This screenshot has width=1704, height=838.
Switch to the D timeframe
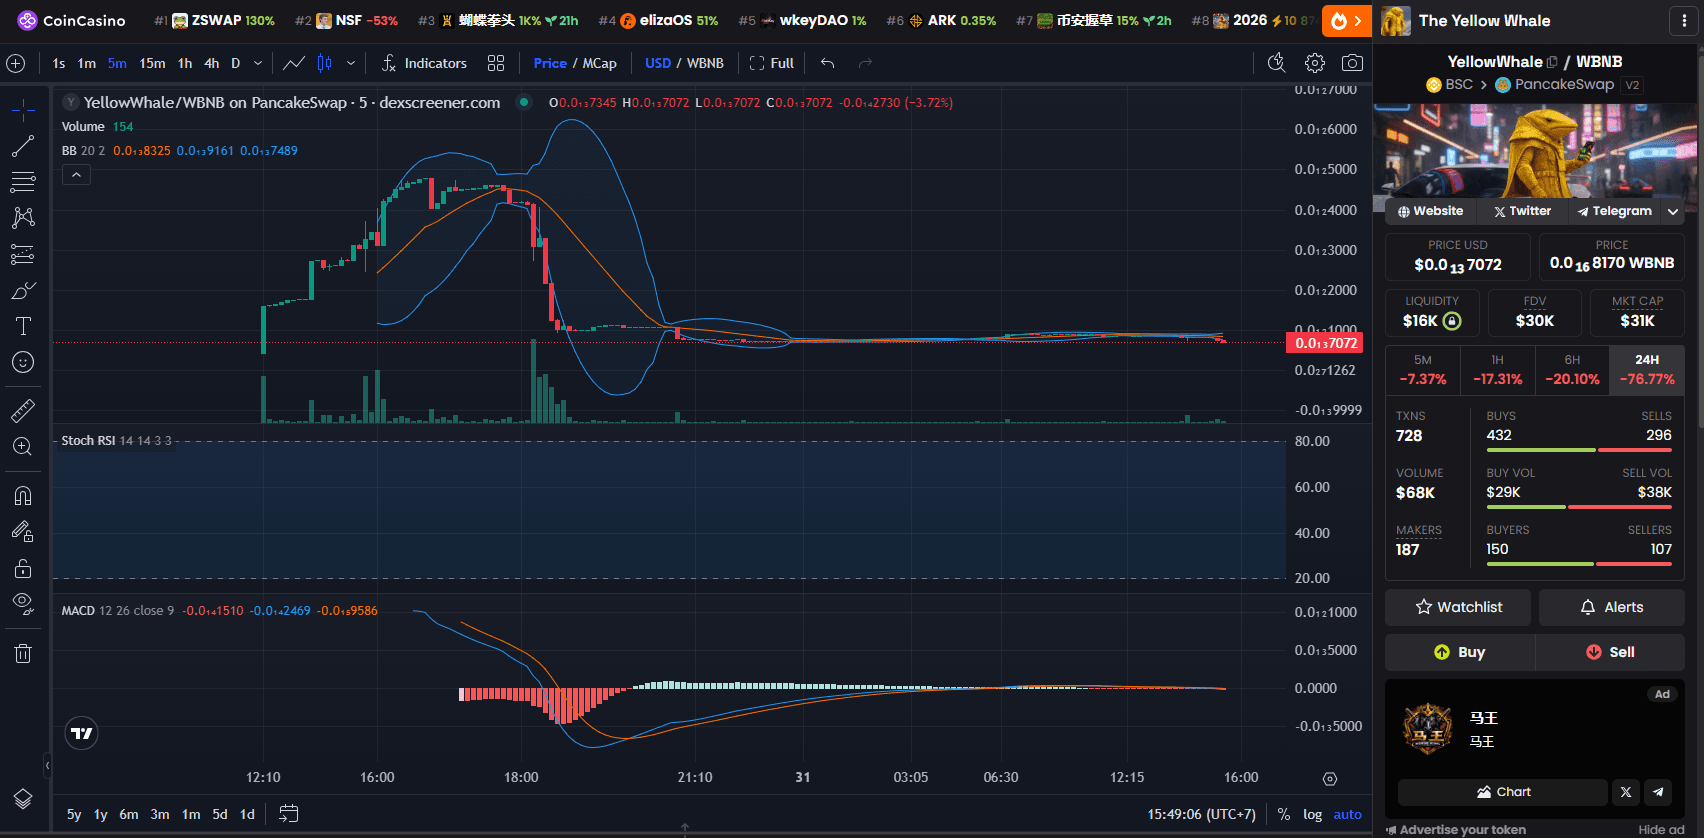[236, 63]
